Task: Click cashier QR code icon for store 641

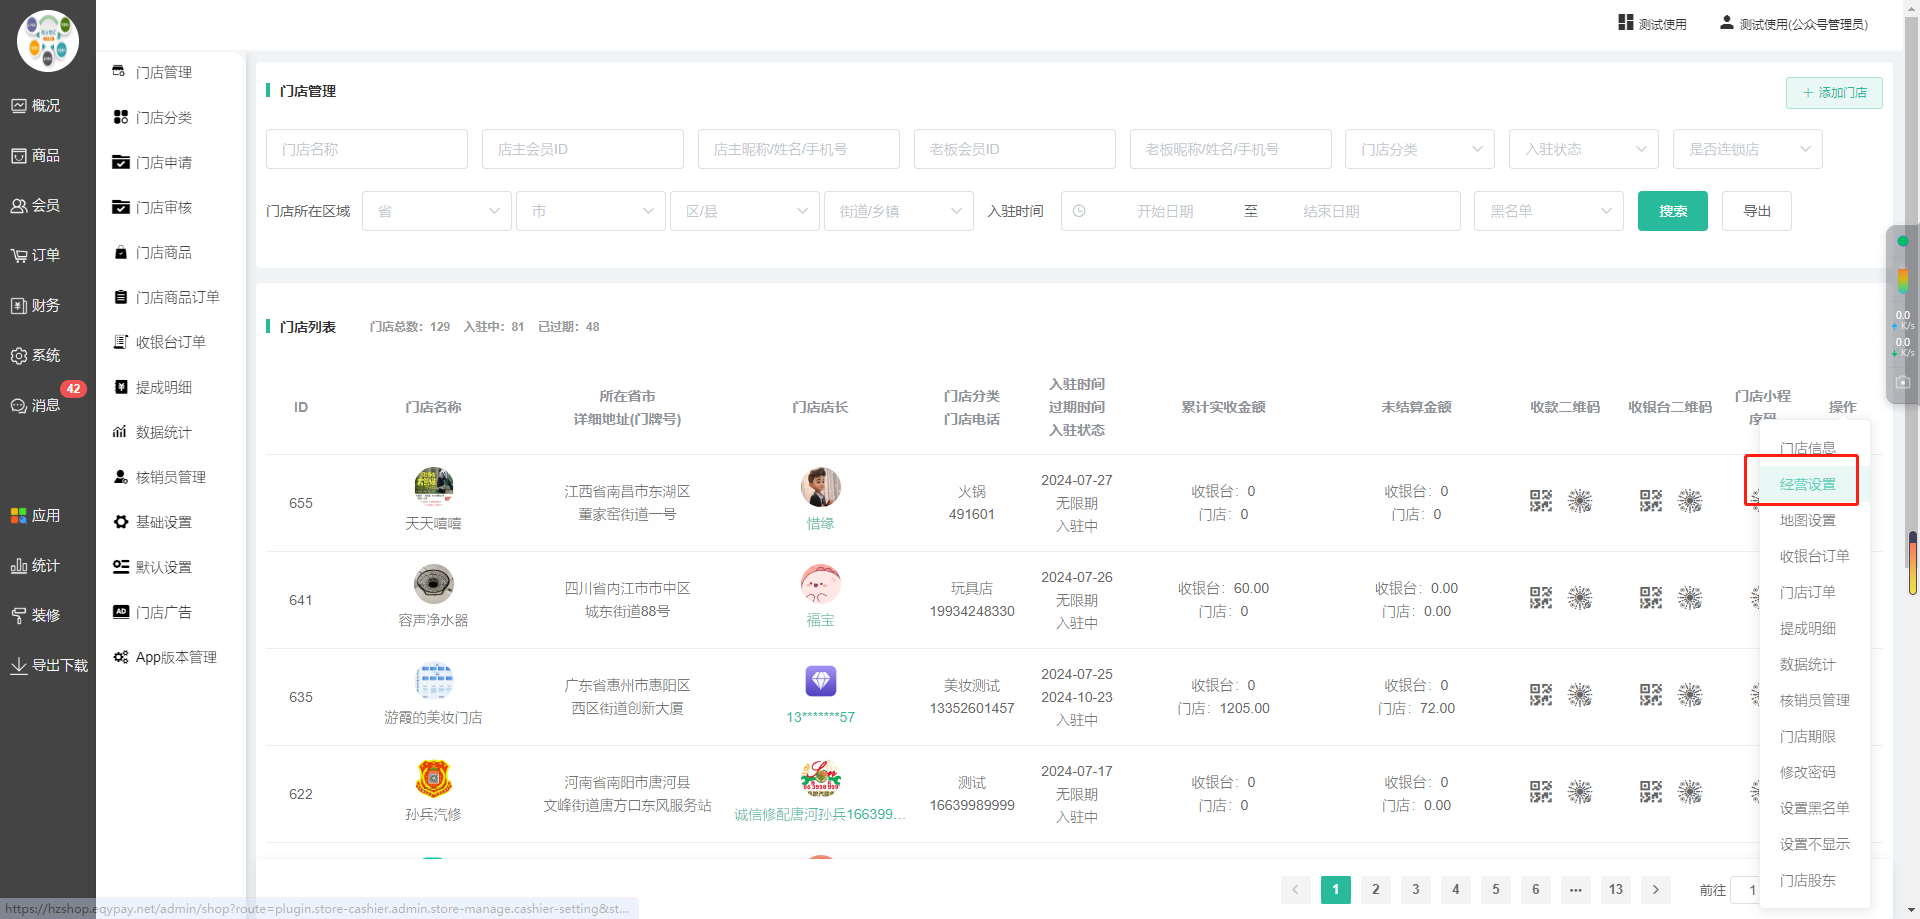Action: pos(1650,598)
